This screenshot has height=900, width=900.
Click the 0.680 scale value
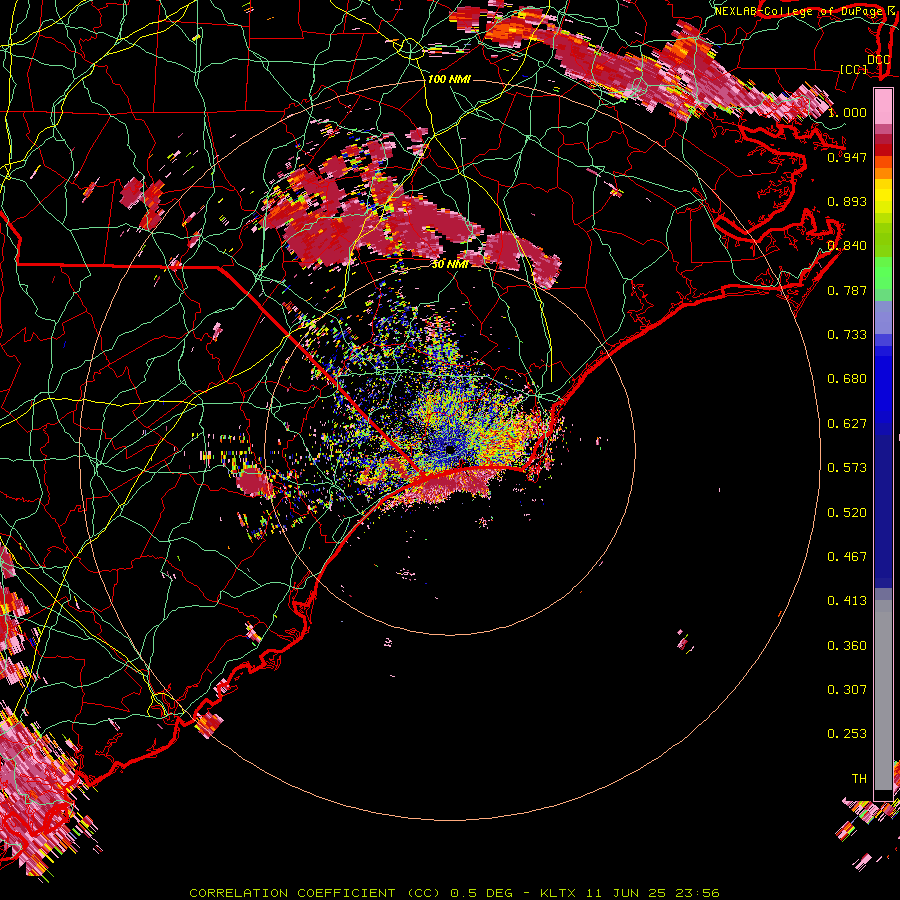click(847, 379)
